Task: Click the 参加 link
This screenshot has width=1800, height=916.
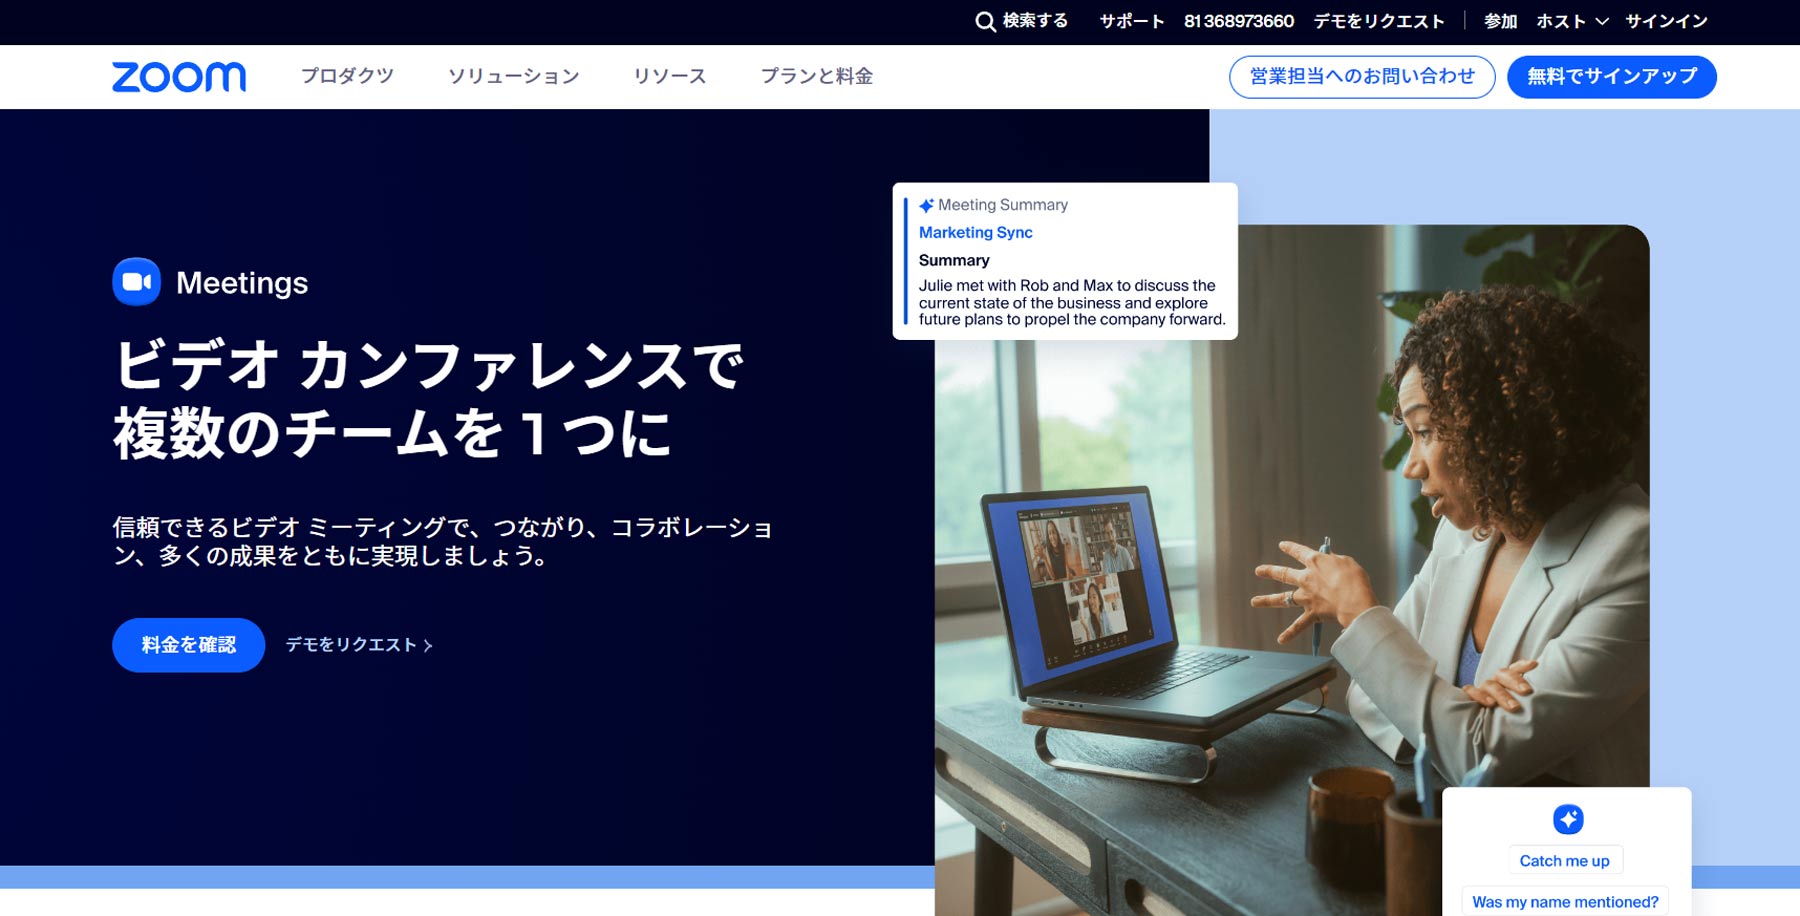Action: pos(1500,21)
